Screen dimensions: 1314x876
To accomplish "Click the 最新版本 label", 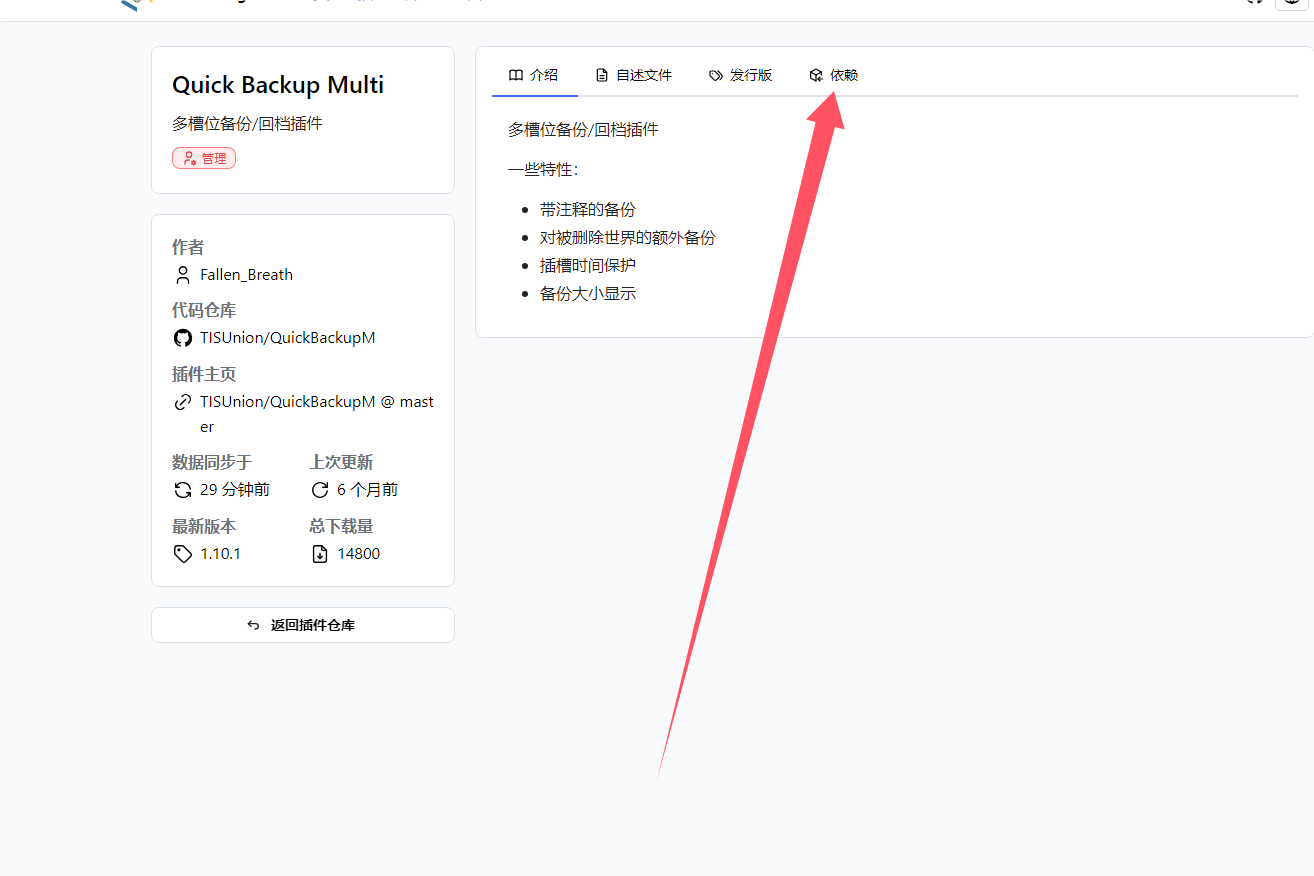I will [x=204, y=527].
